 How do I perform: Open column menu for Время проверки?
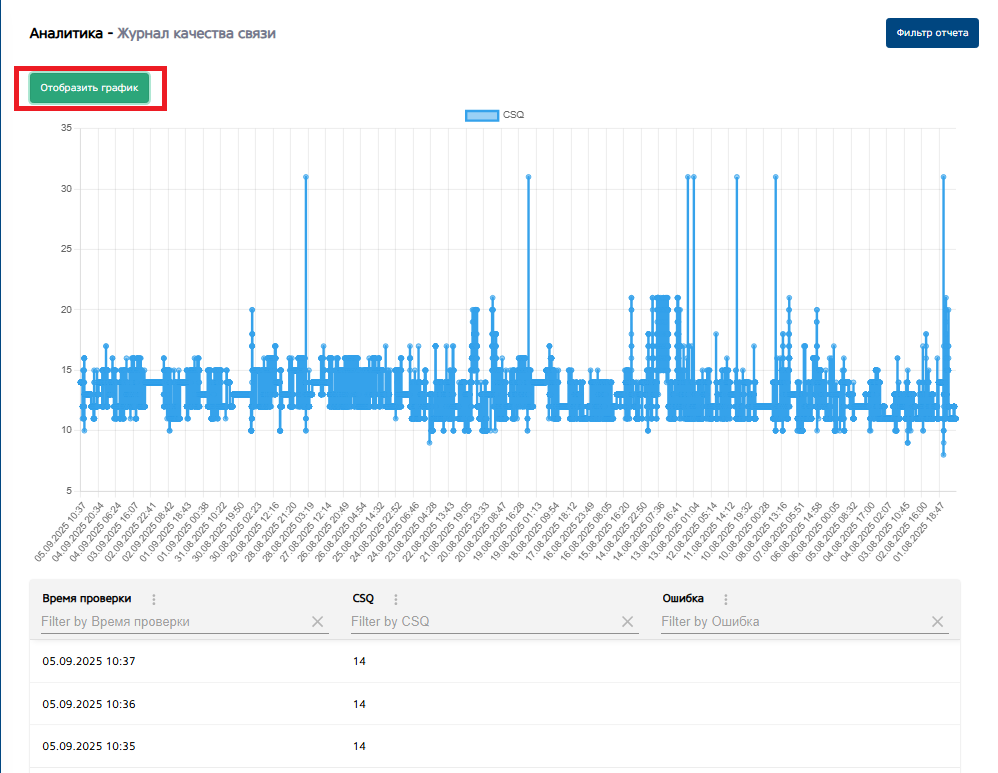click(153, 599)
